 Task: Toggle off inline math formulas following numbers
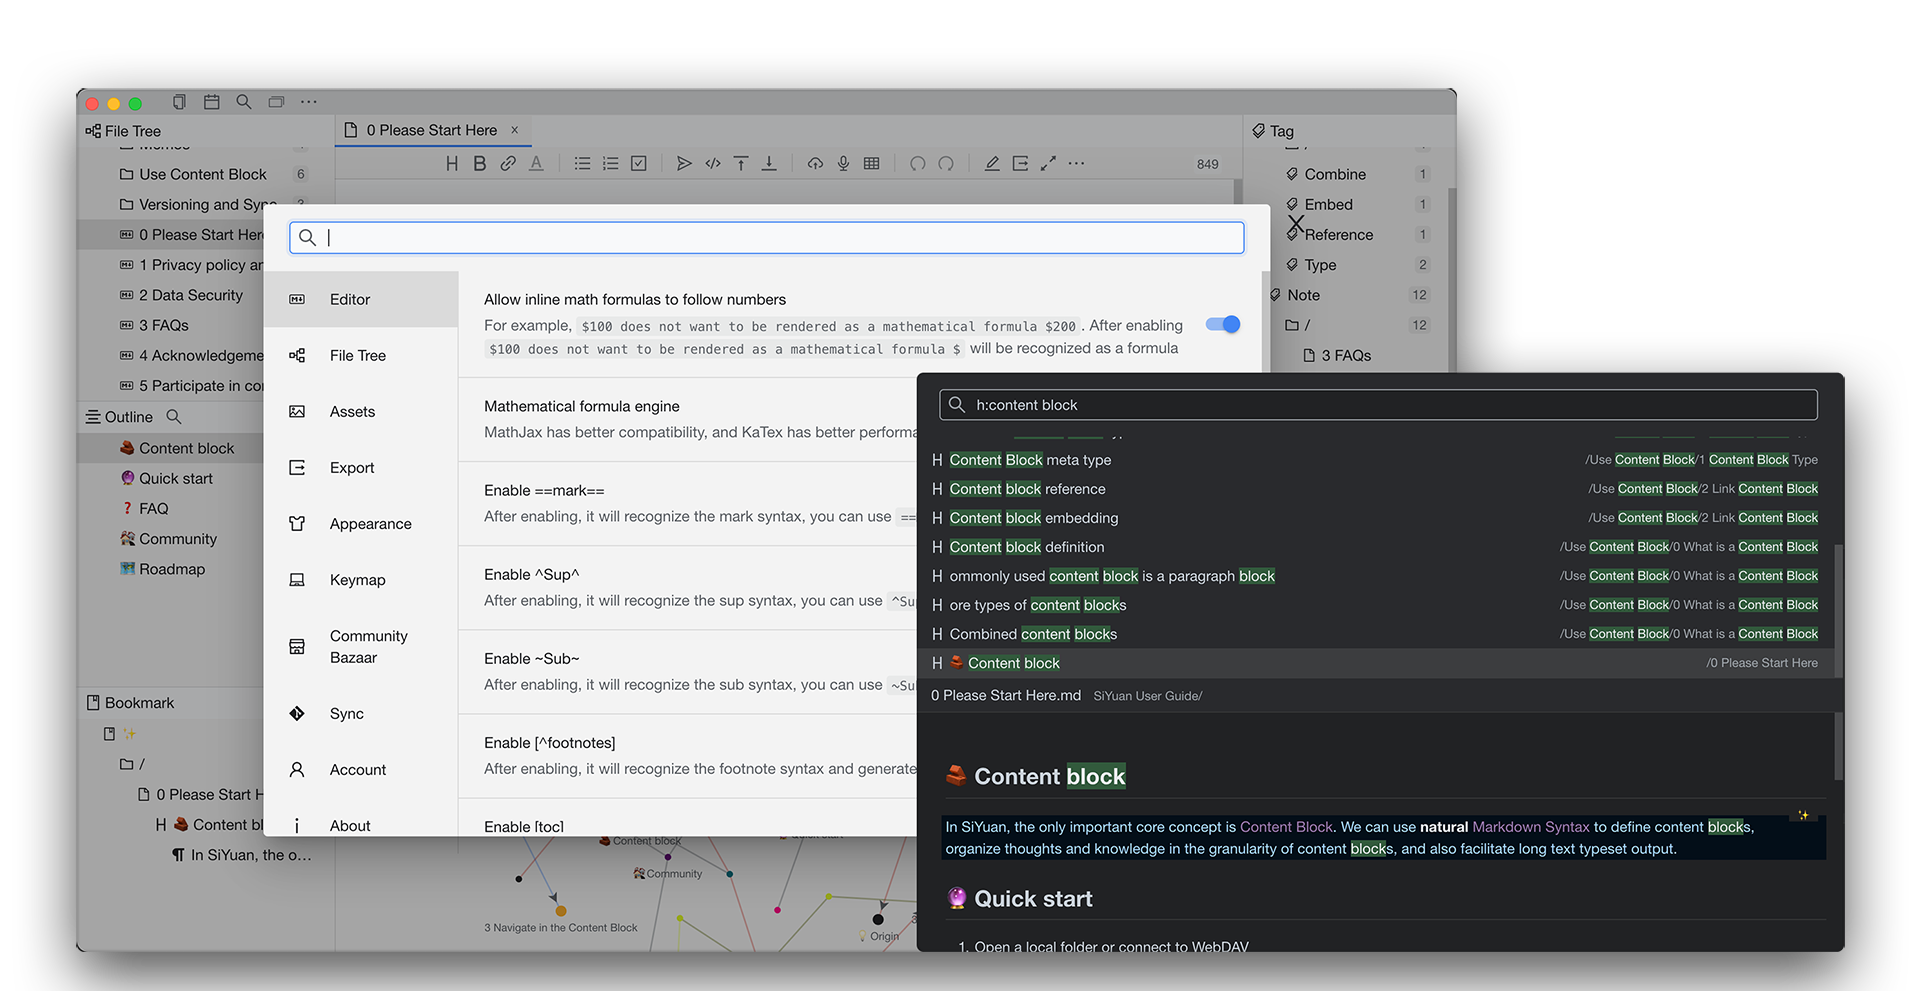(x=1222, y=324)
